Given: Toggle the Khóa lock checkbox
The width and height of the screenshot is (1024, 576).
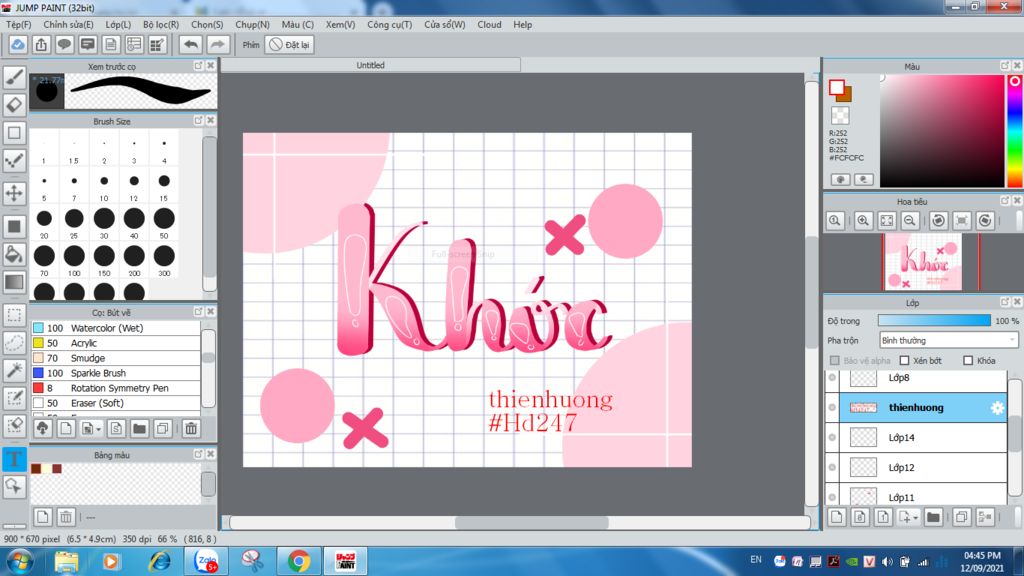Looking at the screenshot, I should point(968,360).
